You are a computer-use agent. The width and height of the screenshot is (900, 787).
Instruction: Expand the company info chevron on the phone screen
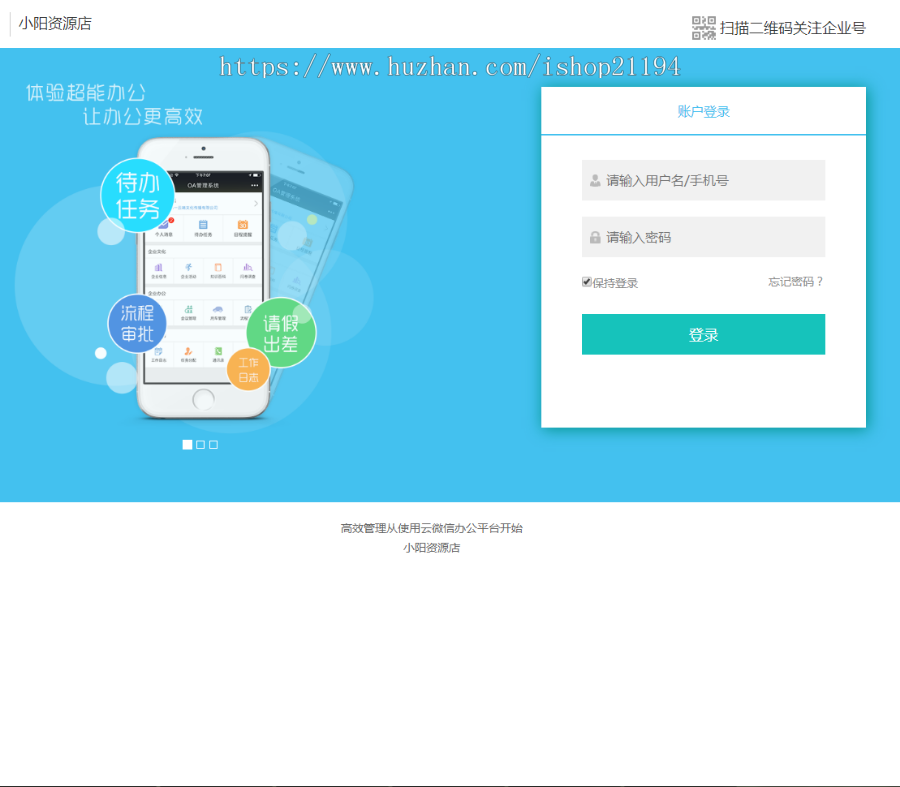256,204
